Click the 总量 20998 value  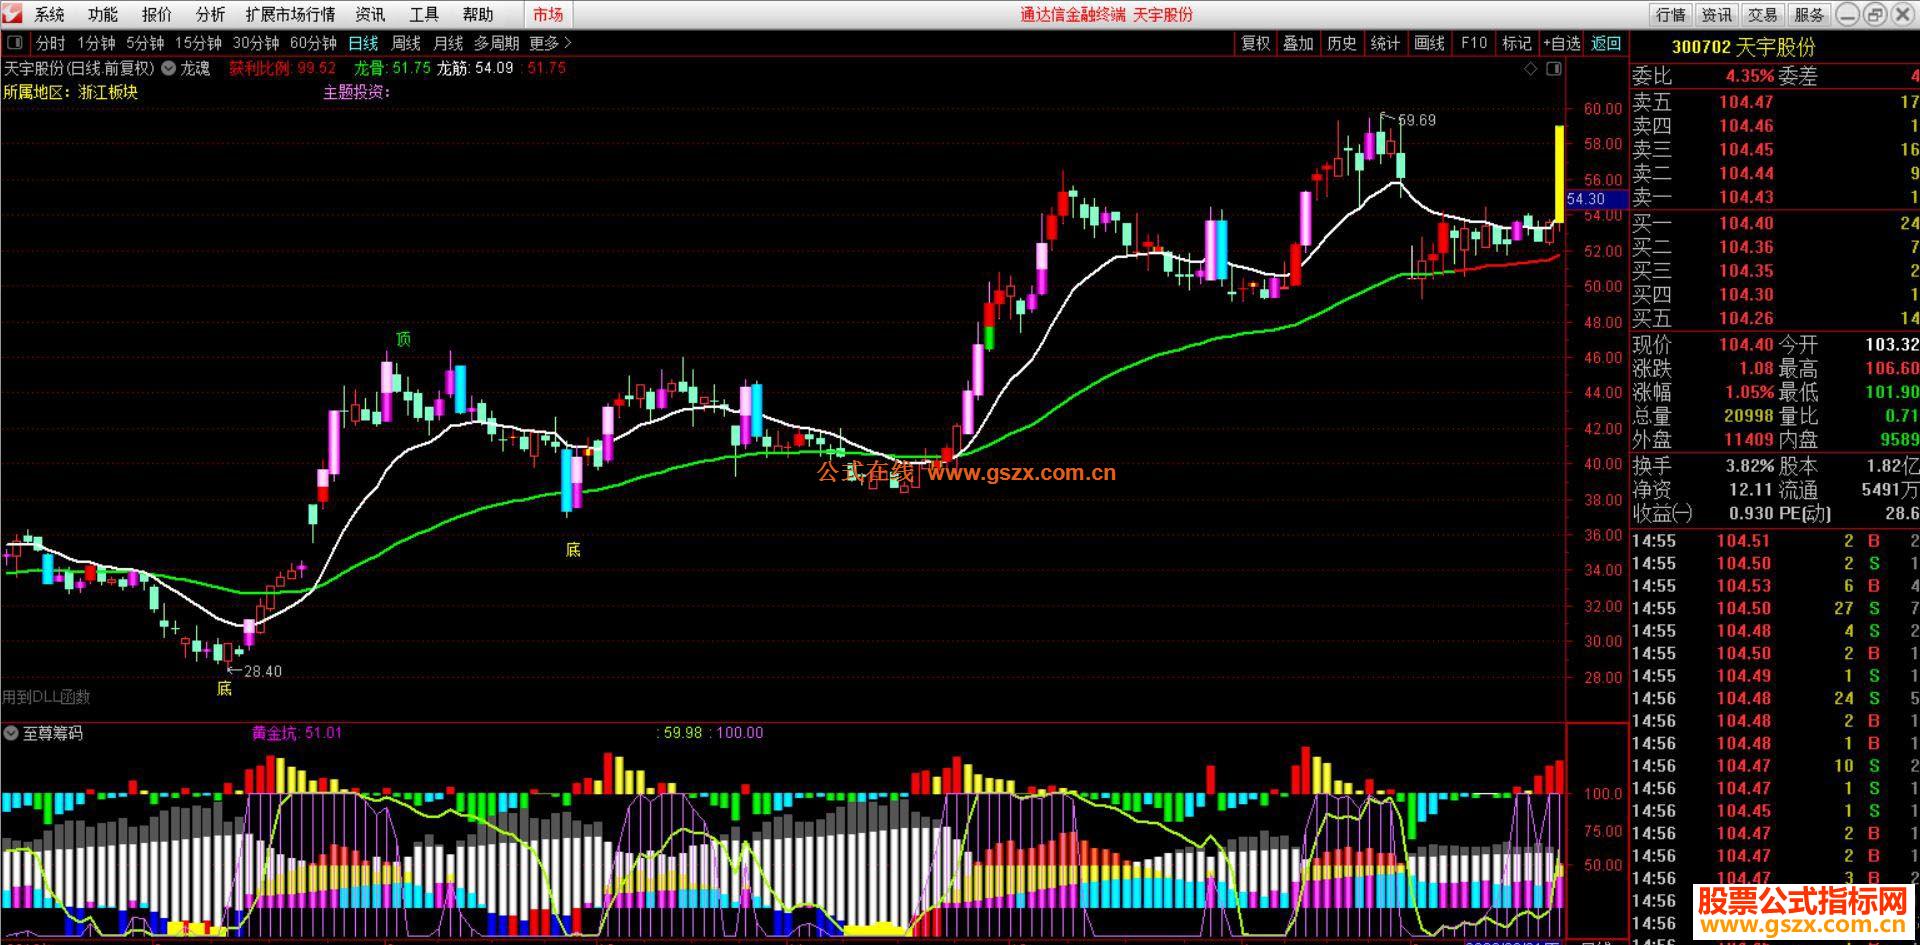(1749, 415)
